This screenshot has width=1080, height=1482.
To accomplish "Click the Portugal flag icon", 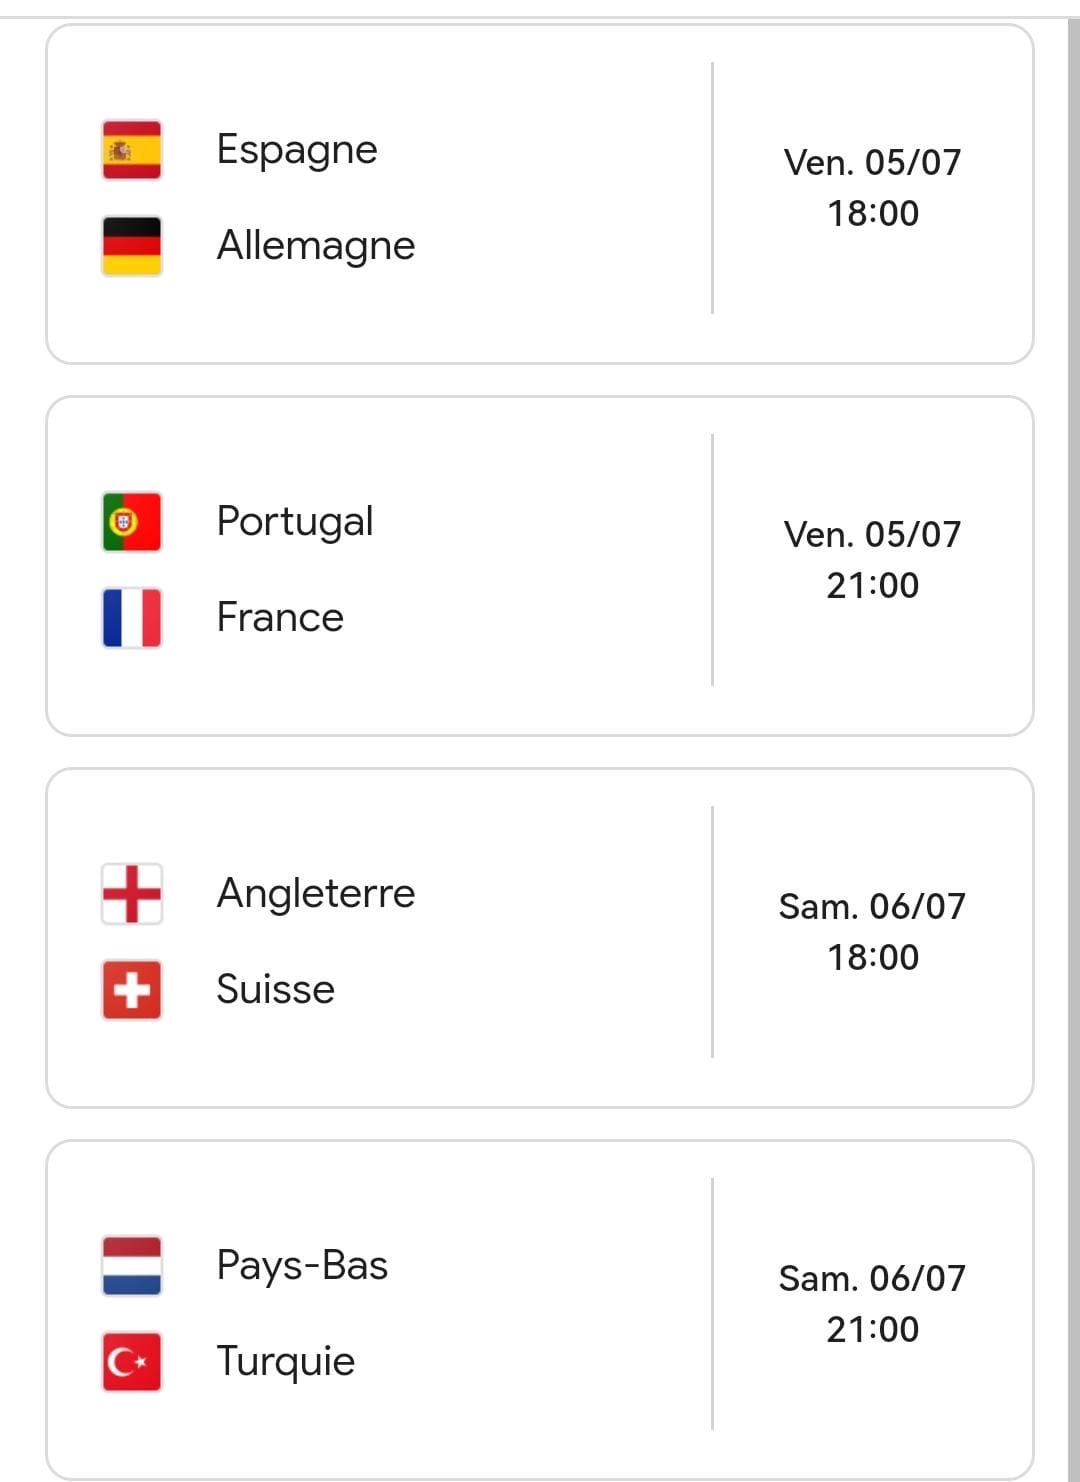I will click(132, 522).
